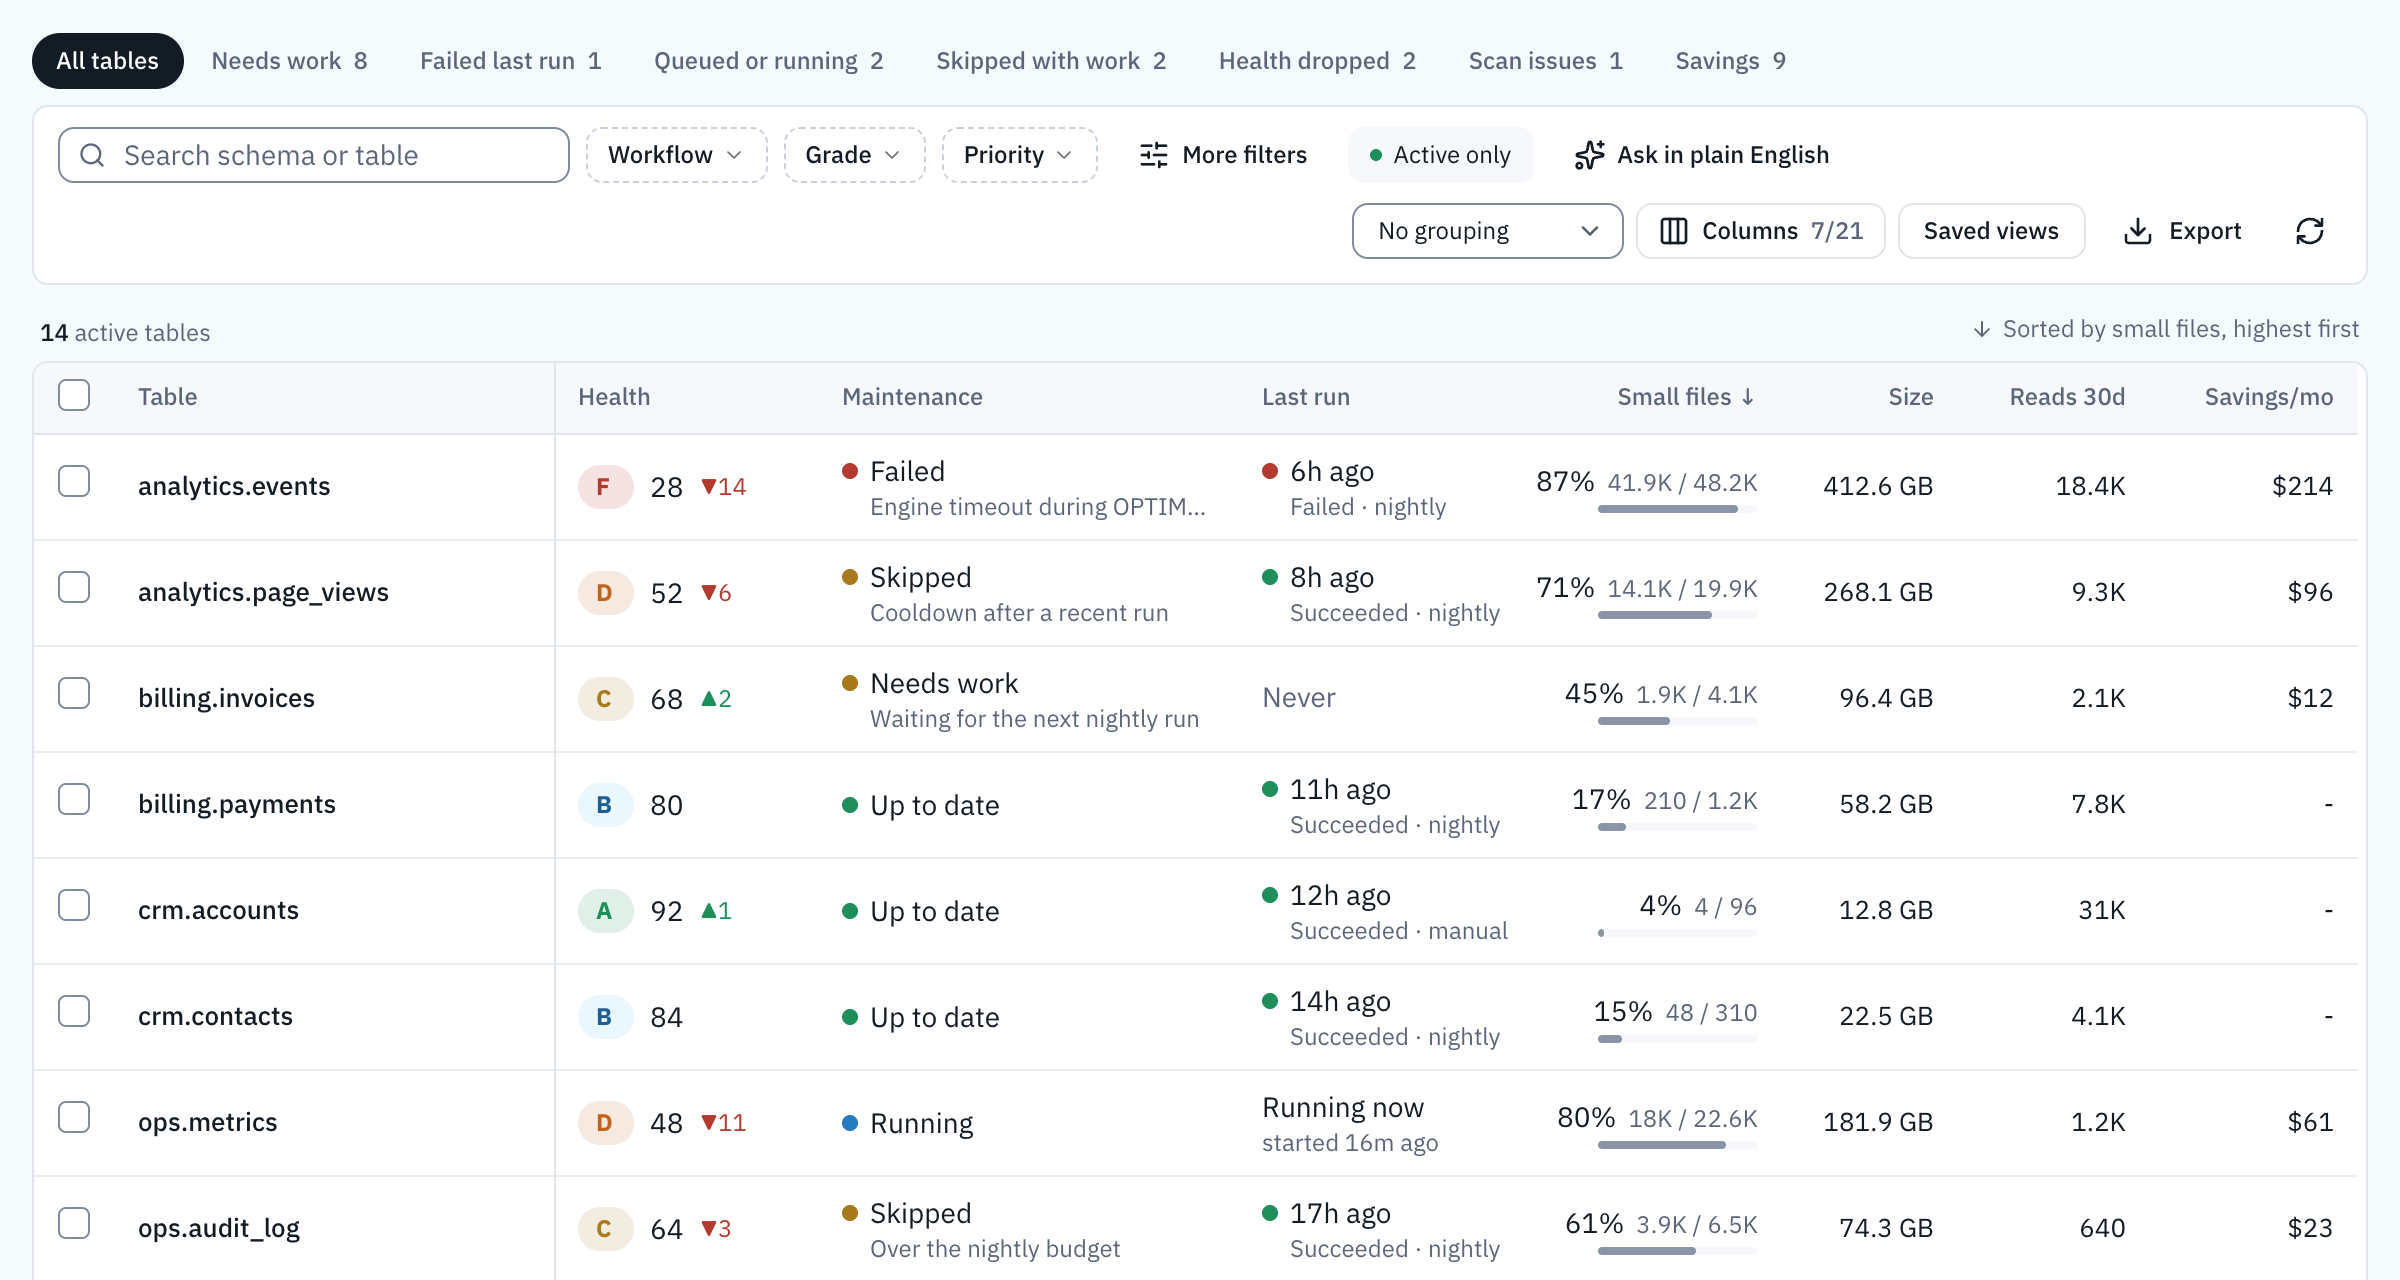Focus the Search schema or table field
The image size is (2400, 1280).
314,155
